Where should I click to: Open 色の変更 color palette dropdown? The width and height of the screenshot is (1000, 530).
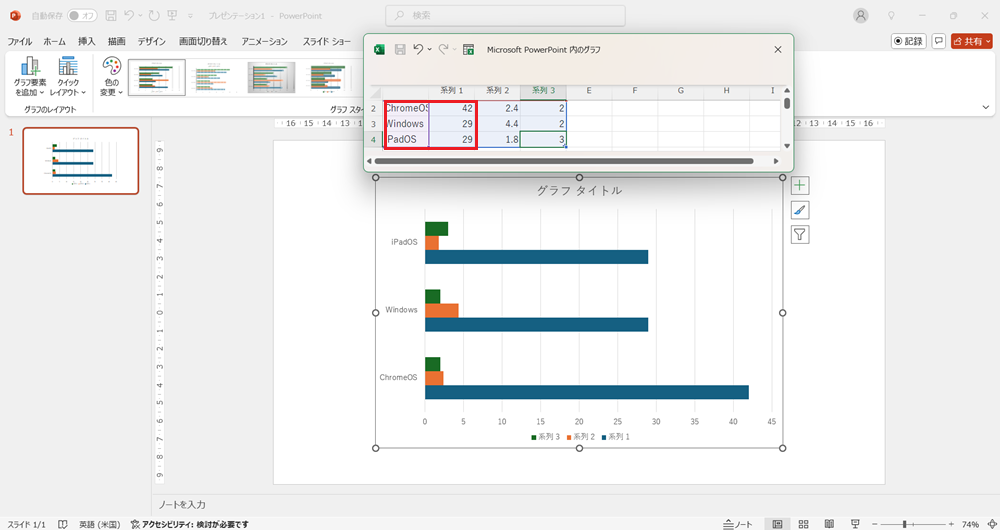[111, 76]
